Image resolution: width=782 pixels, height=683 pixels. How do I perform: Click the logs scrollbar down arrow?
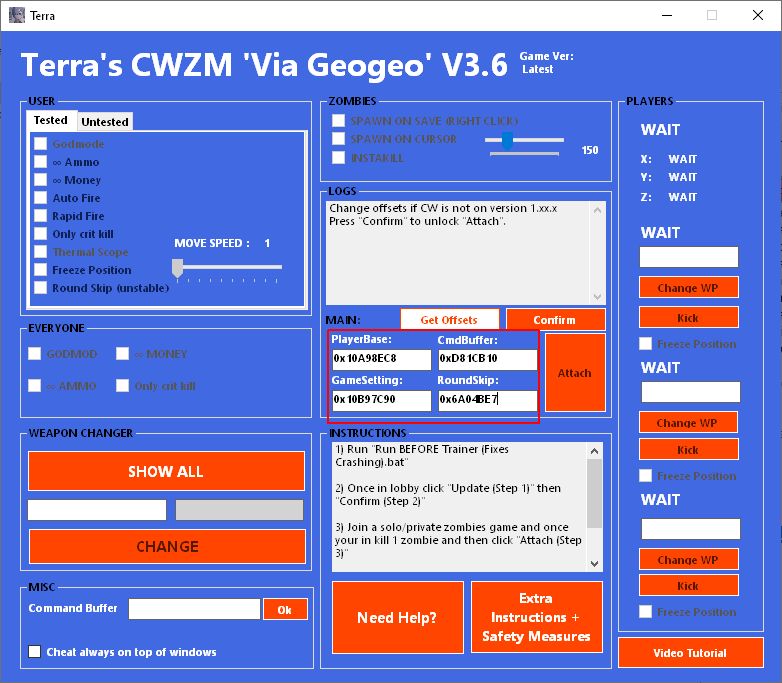click(x=597, y=296)
